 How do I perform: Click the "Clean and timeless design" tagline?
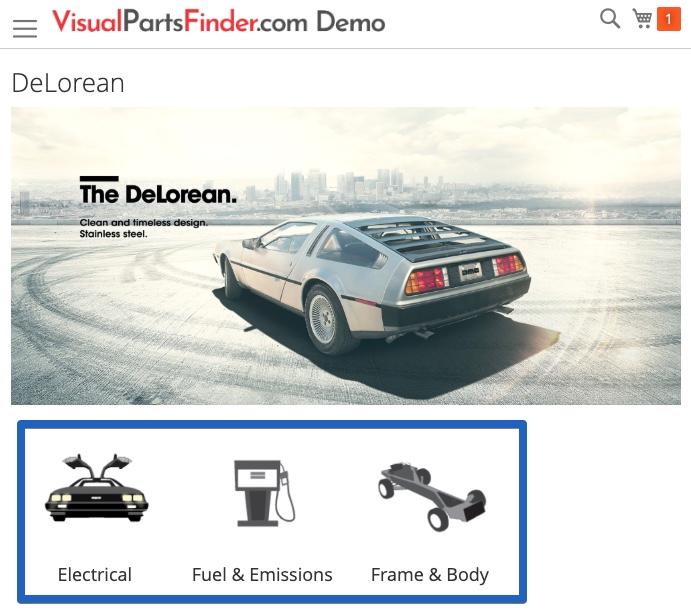click(x=143, y=222)
